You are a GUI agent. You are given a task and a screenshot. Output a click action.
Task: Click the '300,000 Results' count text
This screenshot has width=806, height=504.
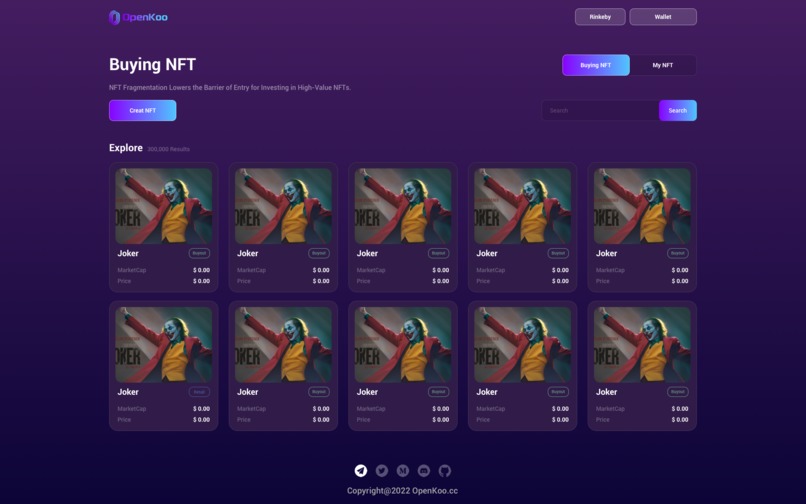click(169, 149)
